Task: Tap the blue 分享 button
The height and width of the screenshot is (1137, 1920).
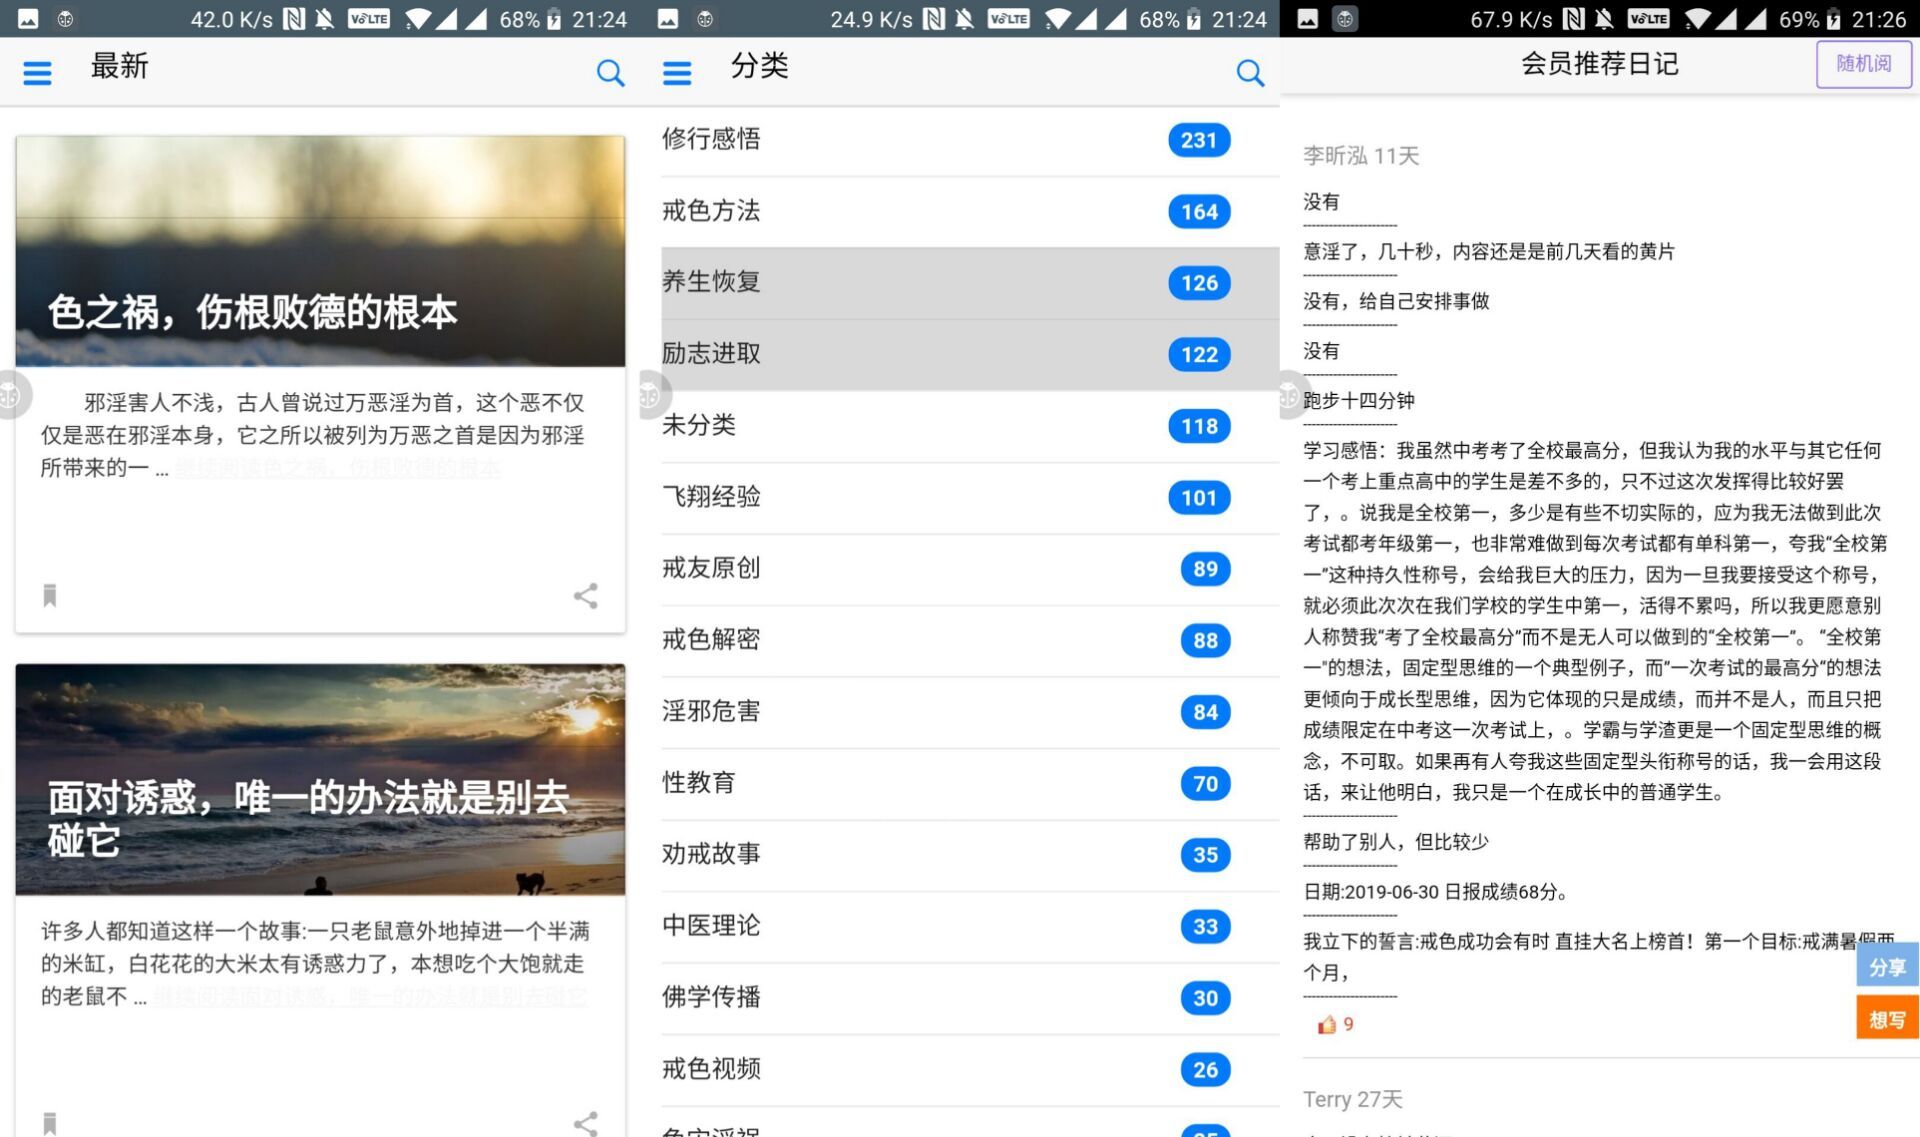Action: pos(1887,966)
